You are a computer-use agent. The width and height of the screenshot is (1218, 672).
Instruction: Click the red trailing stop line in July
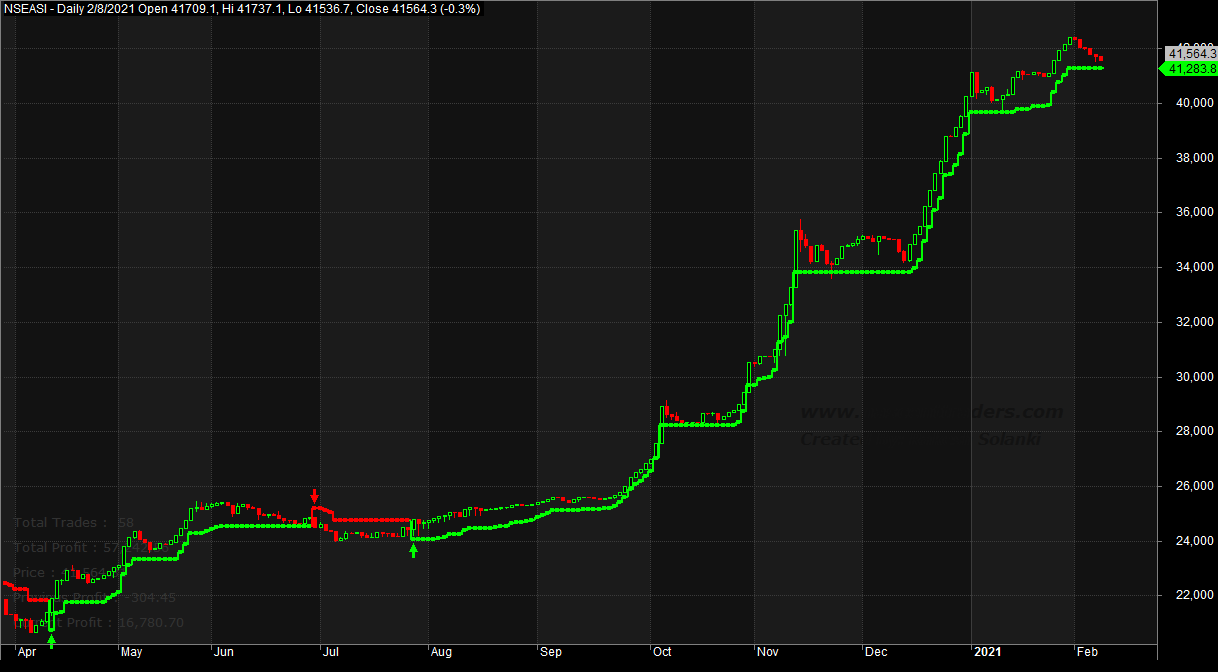click(370, 520)
